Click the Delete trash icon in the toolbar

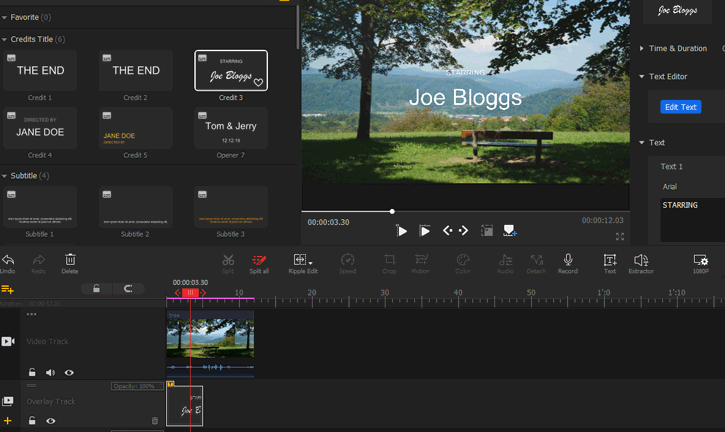(70, 260)
